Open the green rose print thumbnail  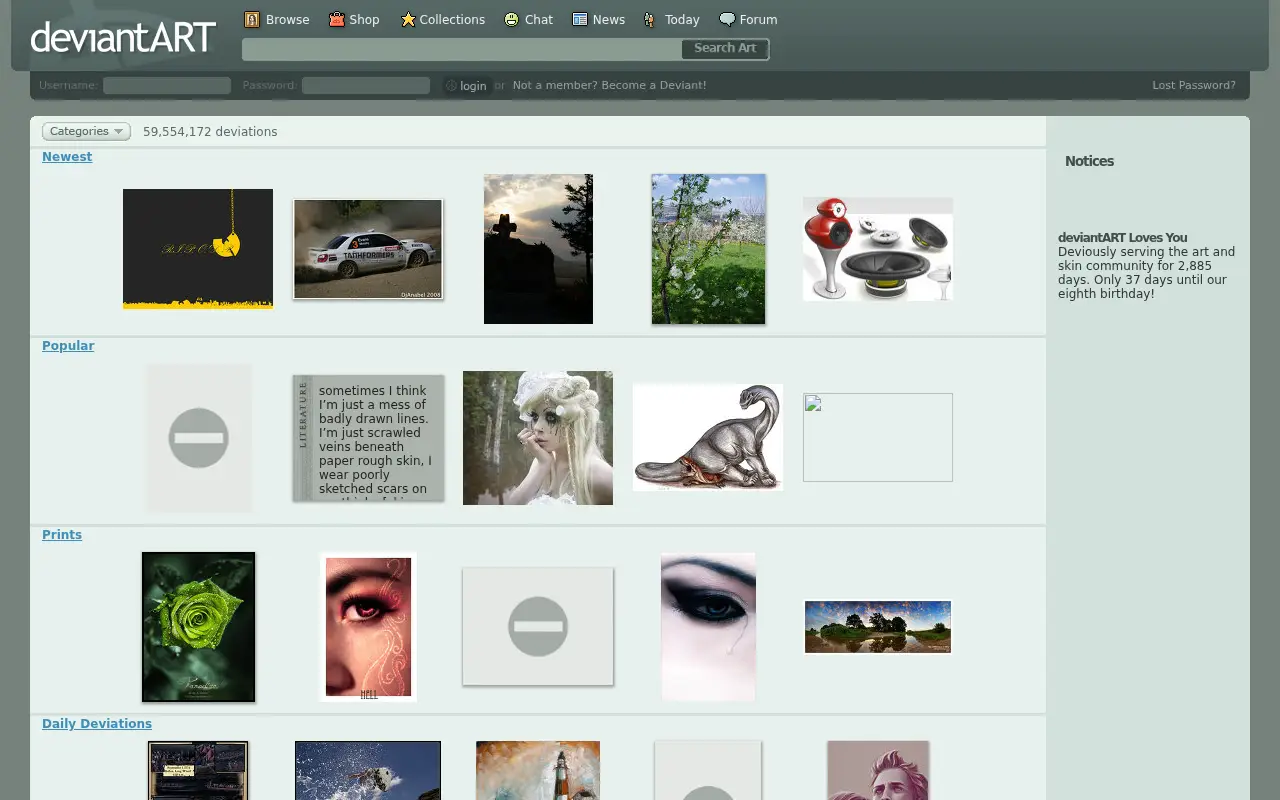pyautogui.click(x=198, y=627)
